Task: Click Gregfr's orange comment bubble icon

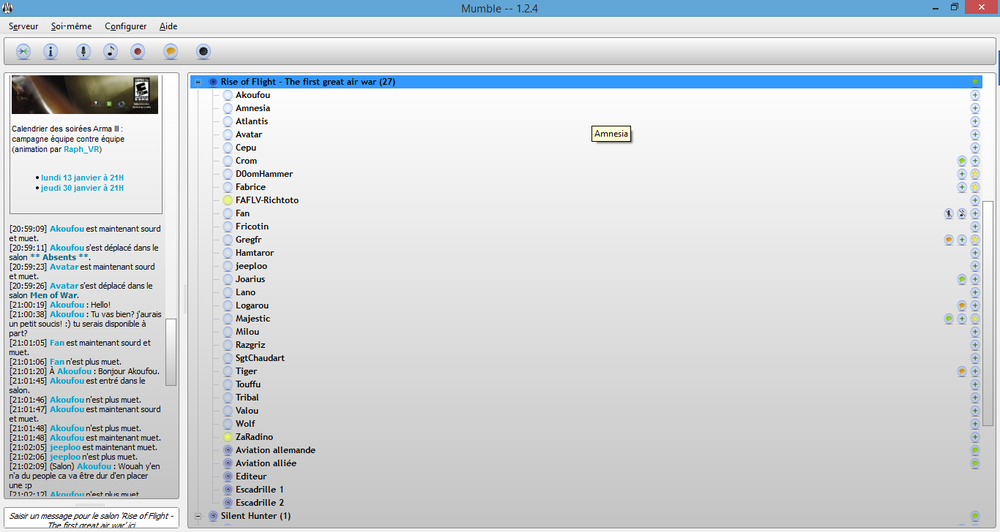Action: [x=948, y=240]
